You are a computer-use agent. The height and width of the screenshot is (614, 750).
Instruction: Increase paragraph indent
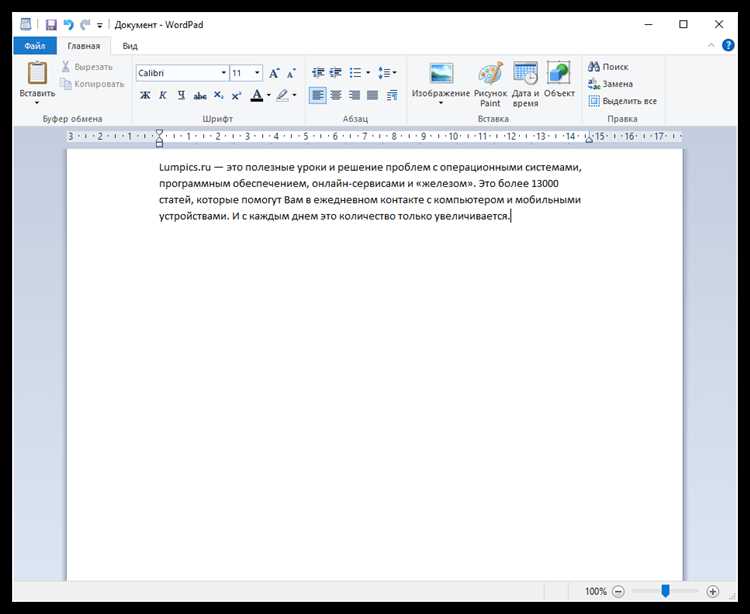pyautogui.click(x=336, y=73)
